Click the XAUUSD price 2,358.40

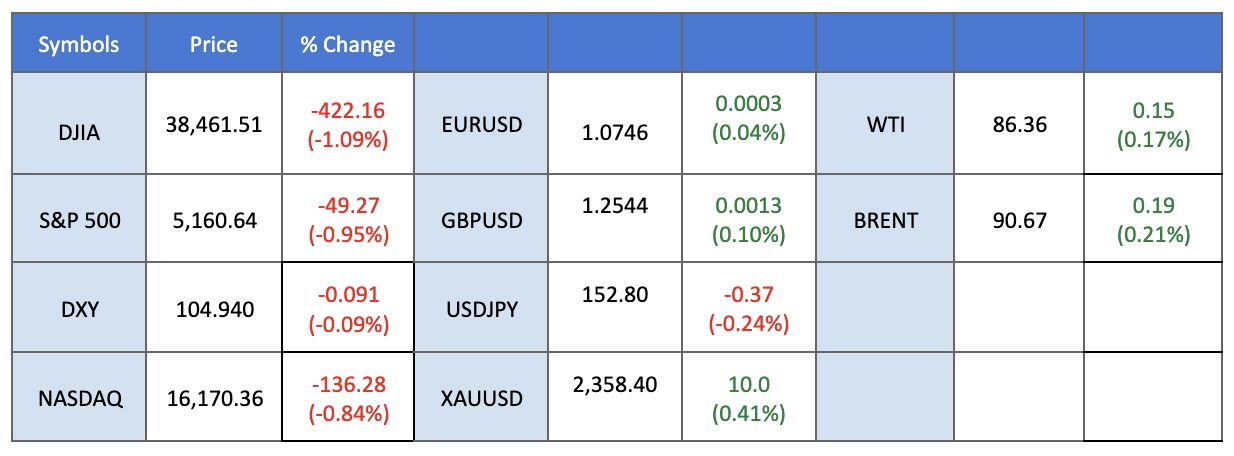pos(614,384)
